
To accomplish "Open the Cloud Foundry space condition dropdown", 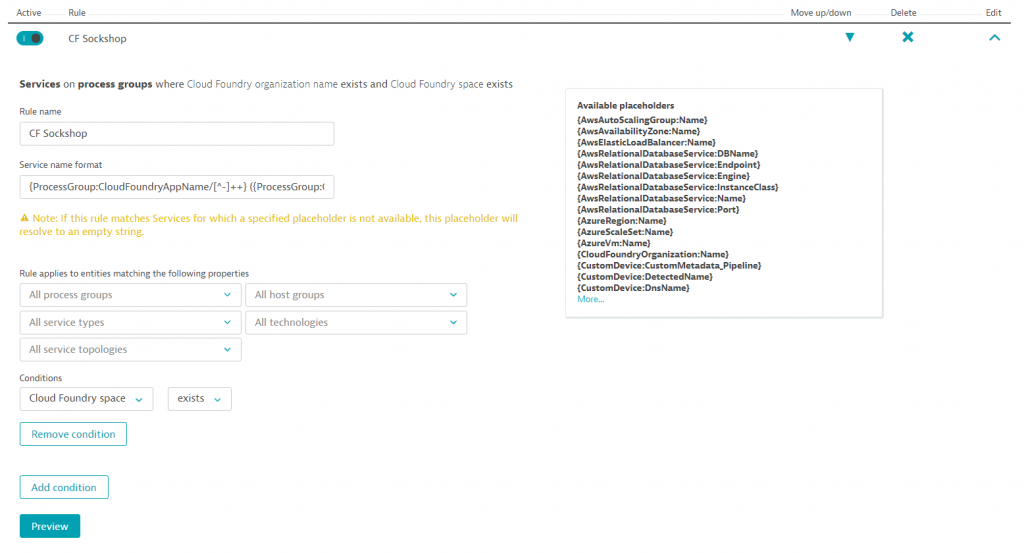I will coord(86,399).
